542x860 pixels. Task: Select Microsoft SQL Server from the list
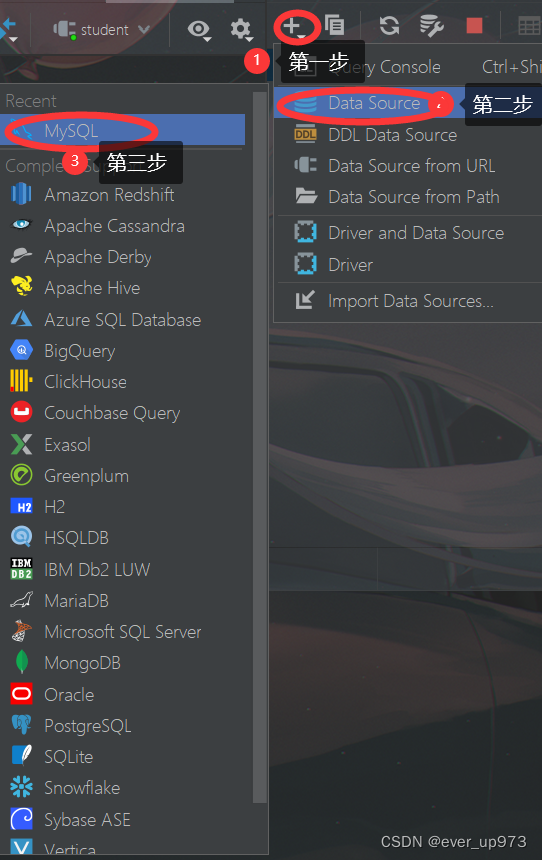[x=122, y=632]
